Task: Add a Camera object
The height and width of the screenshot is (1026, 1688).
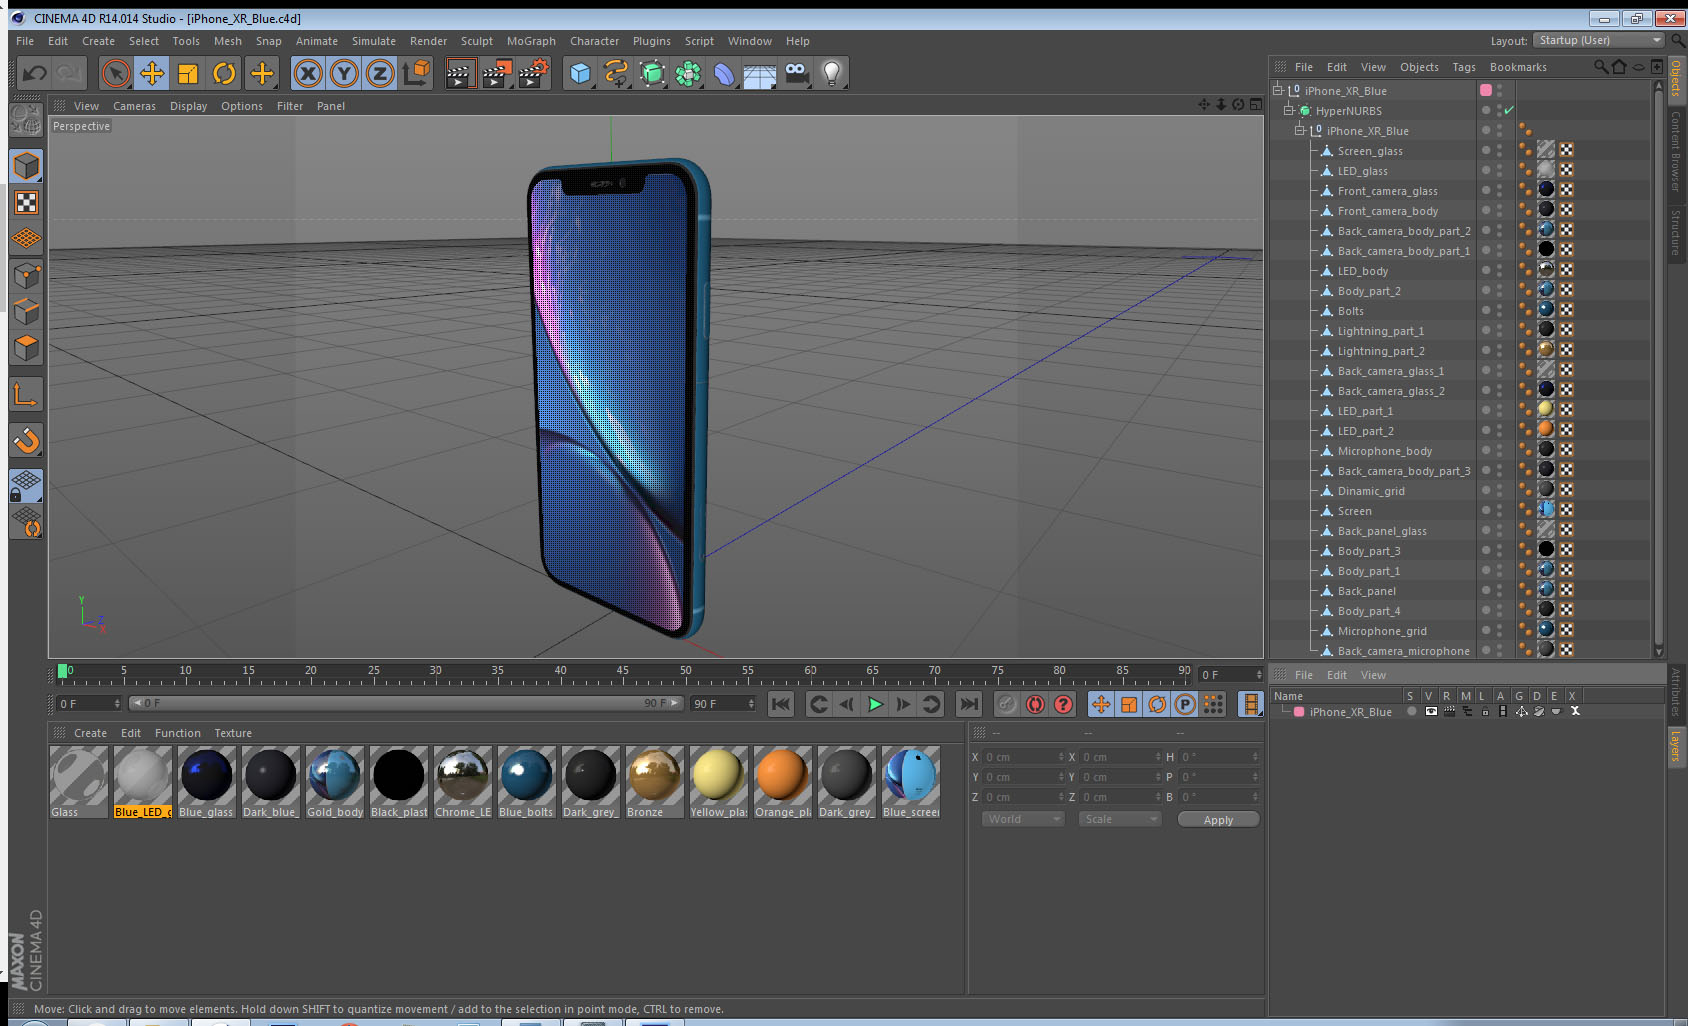Action: pos(796,73)
